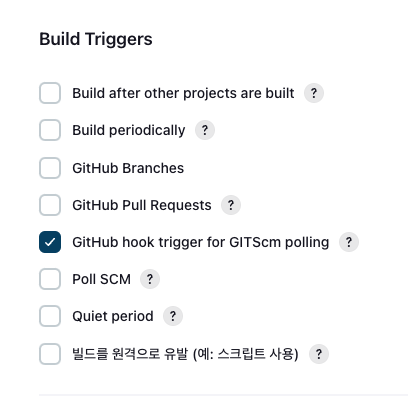This screenshot has width=408, height=409.
Task: Click the 'Poll SCM' label text
Action: tap(101, 279)
